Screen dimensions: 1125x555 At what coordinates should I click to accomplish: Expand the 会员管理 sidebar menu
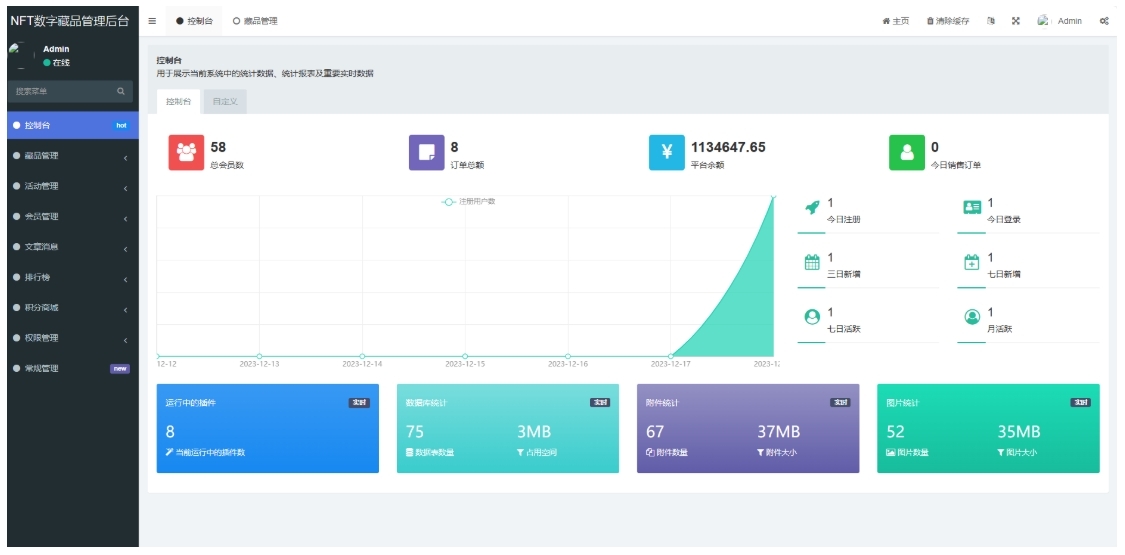(69, 217)
